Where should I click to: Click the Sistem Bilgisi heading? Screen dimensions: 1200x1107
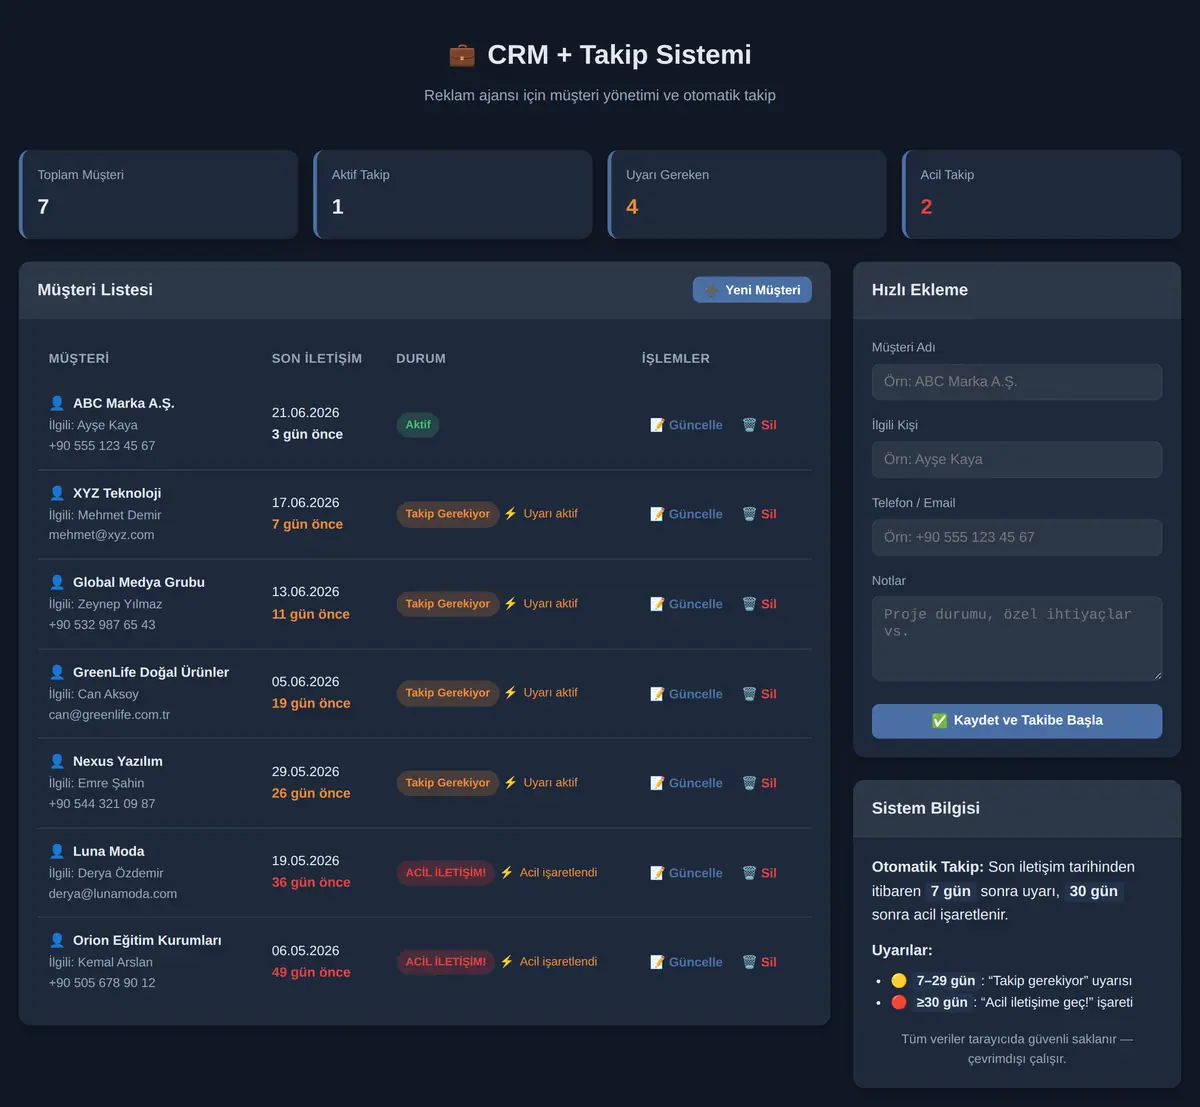click(926, 808)
